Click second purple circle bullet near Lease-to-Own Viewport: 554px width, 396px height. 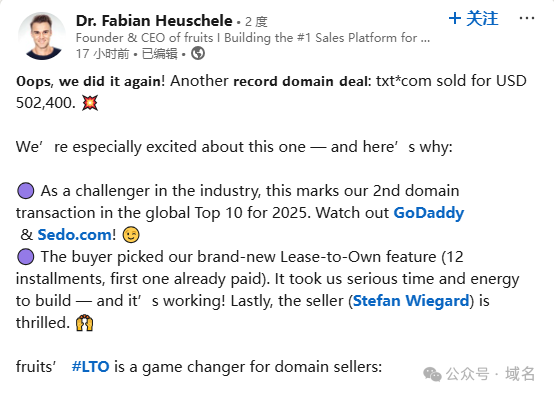pyautogui.click(x=26, y=257)
